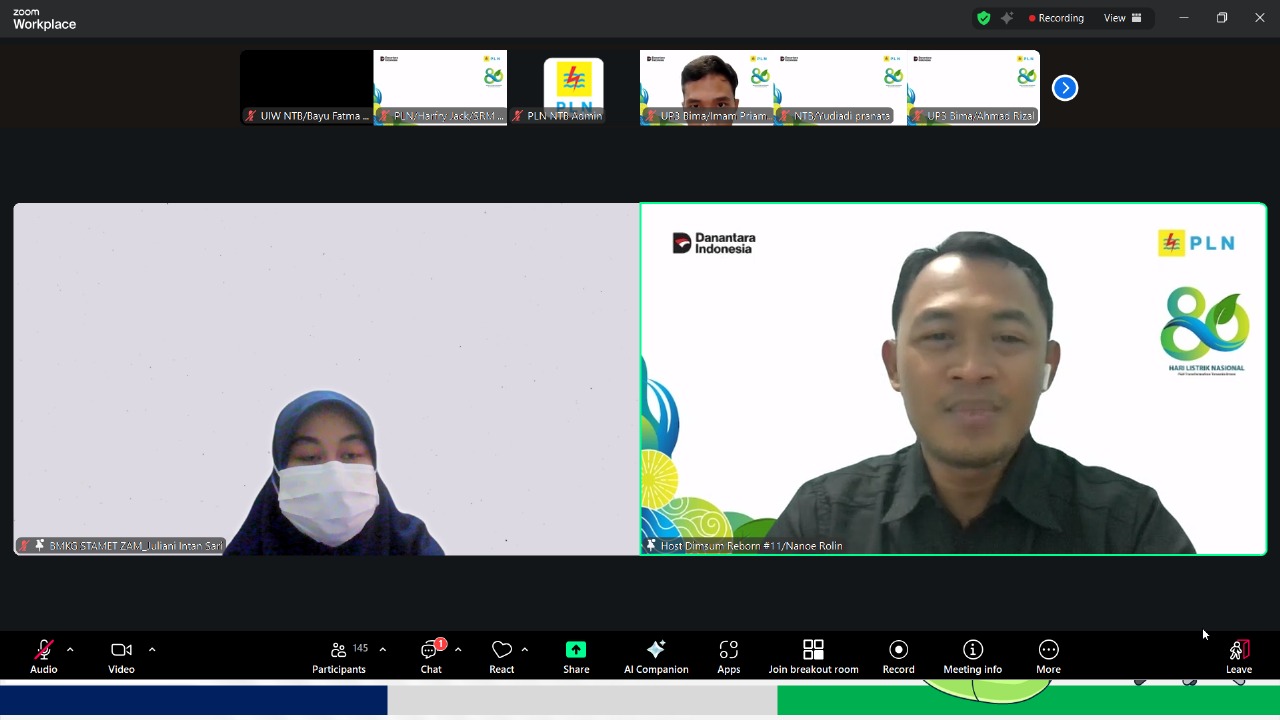Open the Chat panel
Viewport: 1280px width, 720px height.
[431, 656]
